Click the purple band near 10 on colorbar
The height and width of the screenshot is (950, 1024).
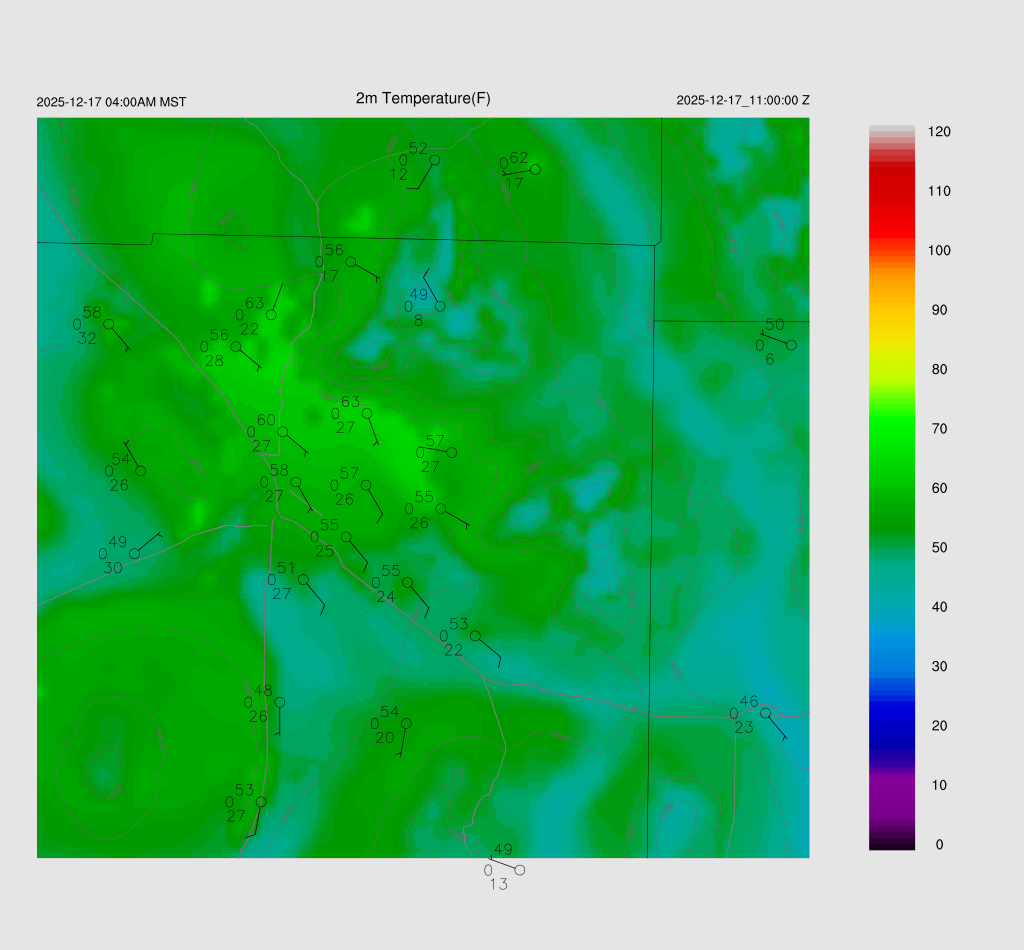tap(892, 790)
